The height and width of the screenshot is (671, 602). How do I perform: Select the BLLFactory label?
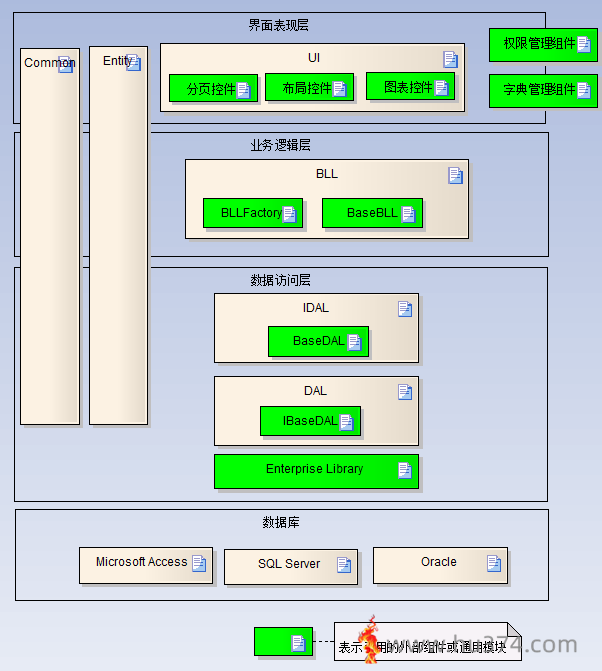coord(251,213)
